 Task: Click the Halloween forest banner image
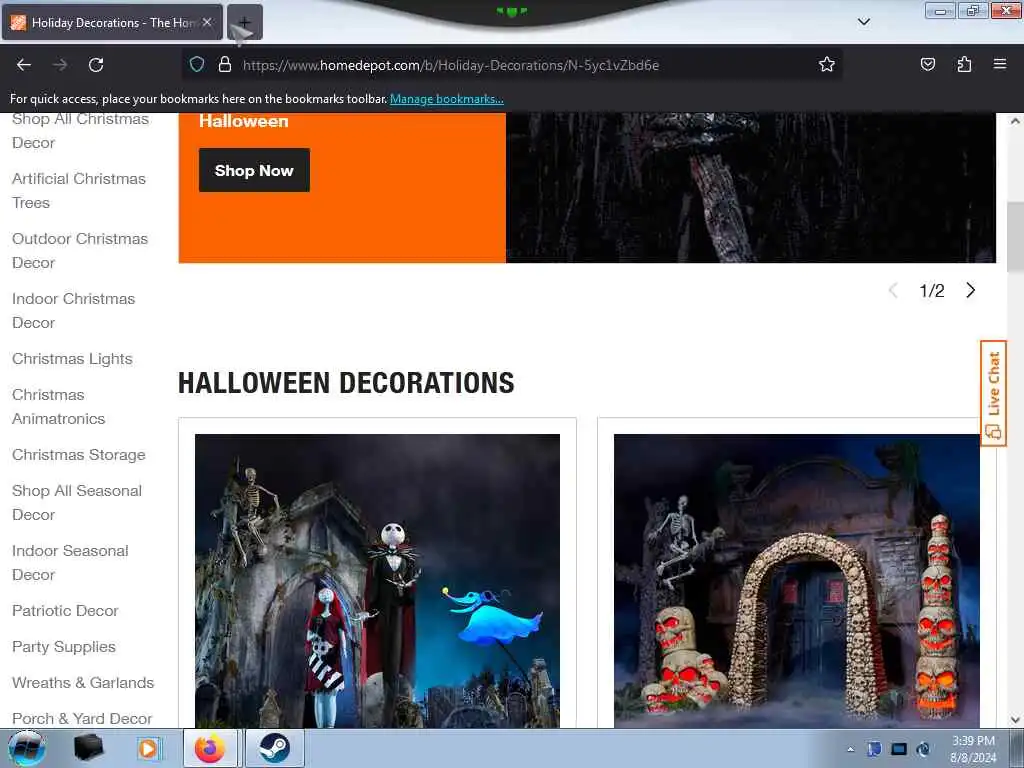coord(751,188)
